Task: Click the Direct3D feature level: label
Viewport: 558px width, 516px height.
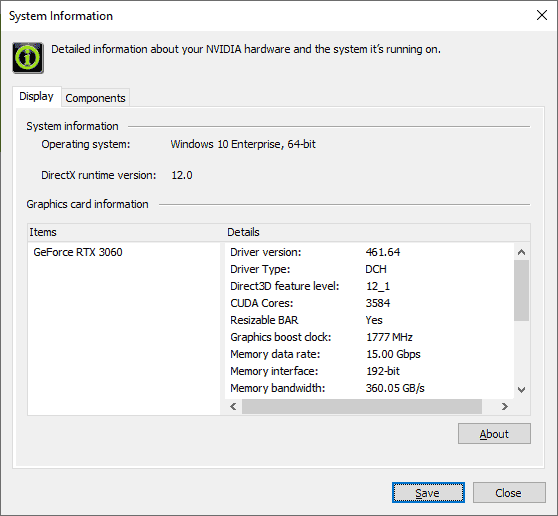Action: tap(285, 286)
